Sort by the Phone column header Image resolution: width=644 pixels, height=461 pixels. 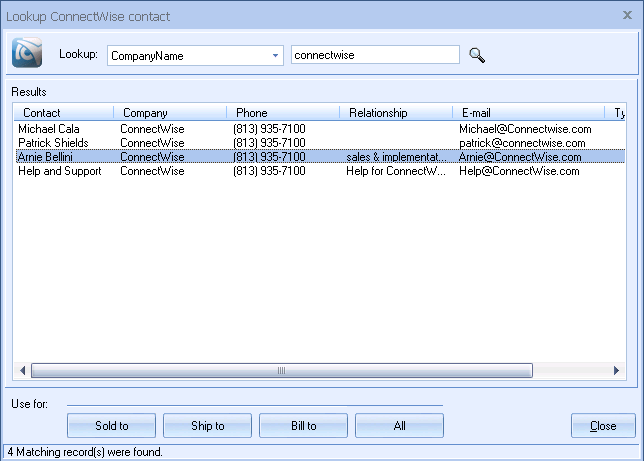click(x=283, y=113)
